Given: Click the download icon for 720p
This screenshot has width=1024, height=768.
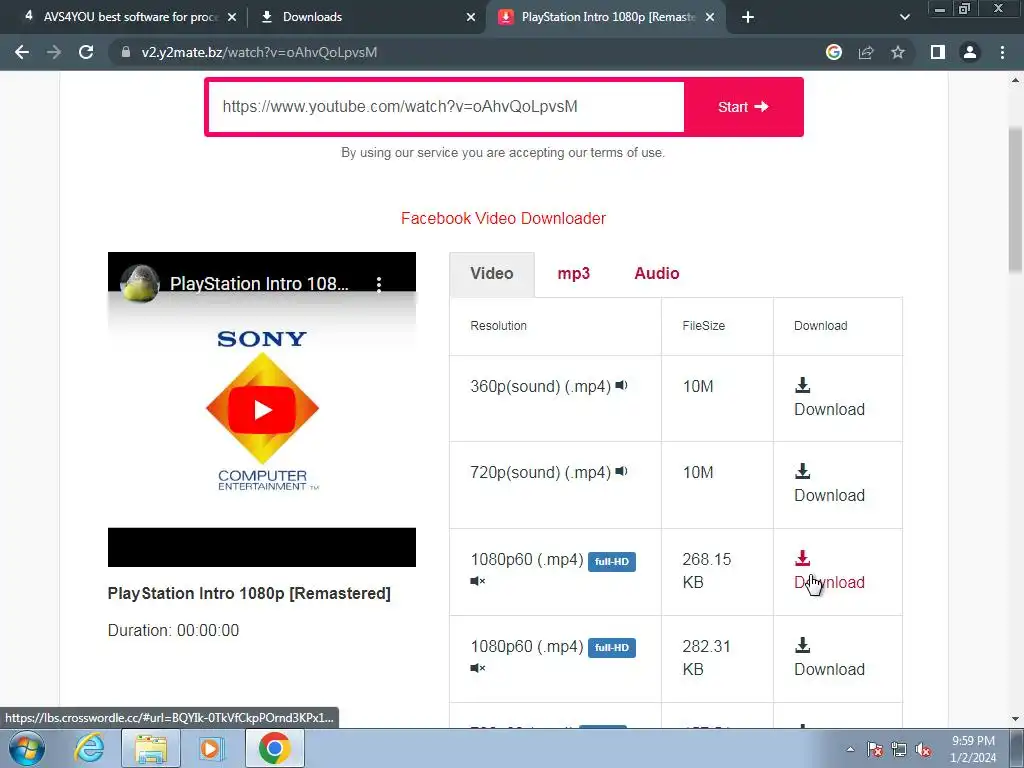Looking at the screenshot, I should click(803, 471).
